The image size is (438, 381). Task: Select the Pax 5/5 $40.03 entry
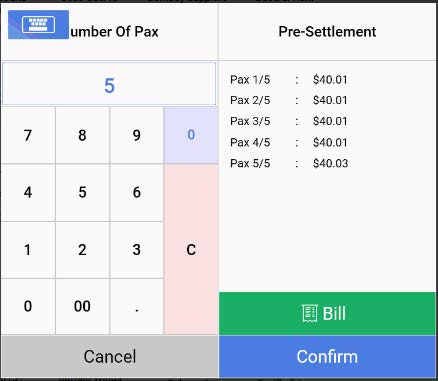tap(289, 163)
